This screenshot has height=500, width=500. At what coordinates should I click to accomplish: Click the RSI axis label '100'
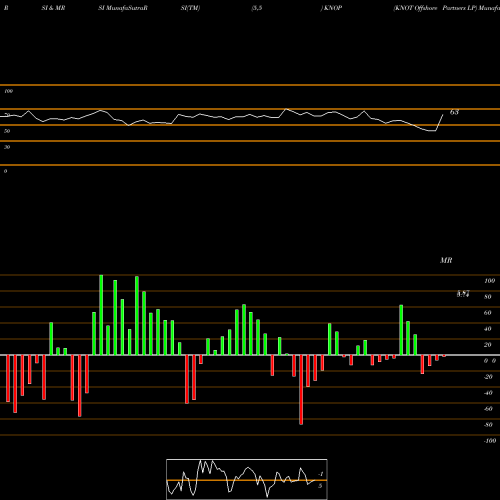tap(8, 91)
